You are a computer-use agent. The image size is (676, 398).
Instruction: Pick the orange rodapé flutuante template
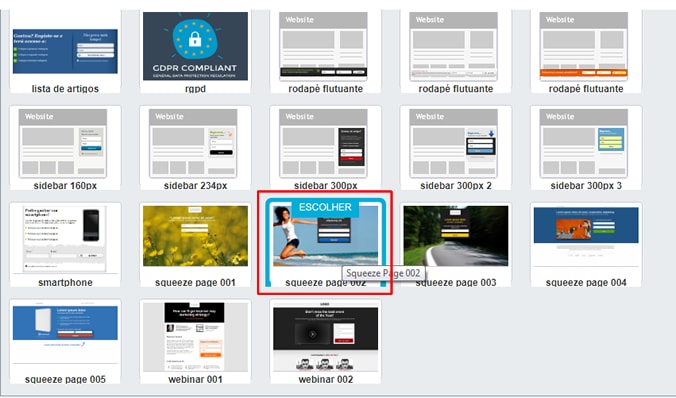586,51
